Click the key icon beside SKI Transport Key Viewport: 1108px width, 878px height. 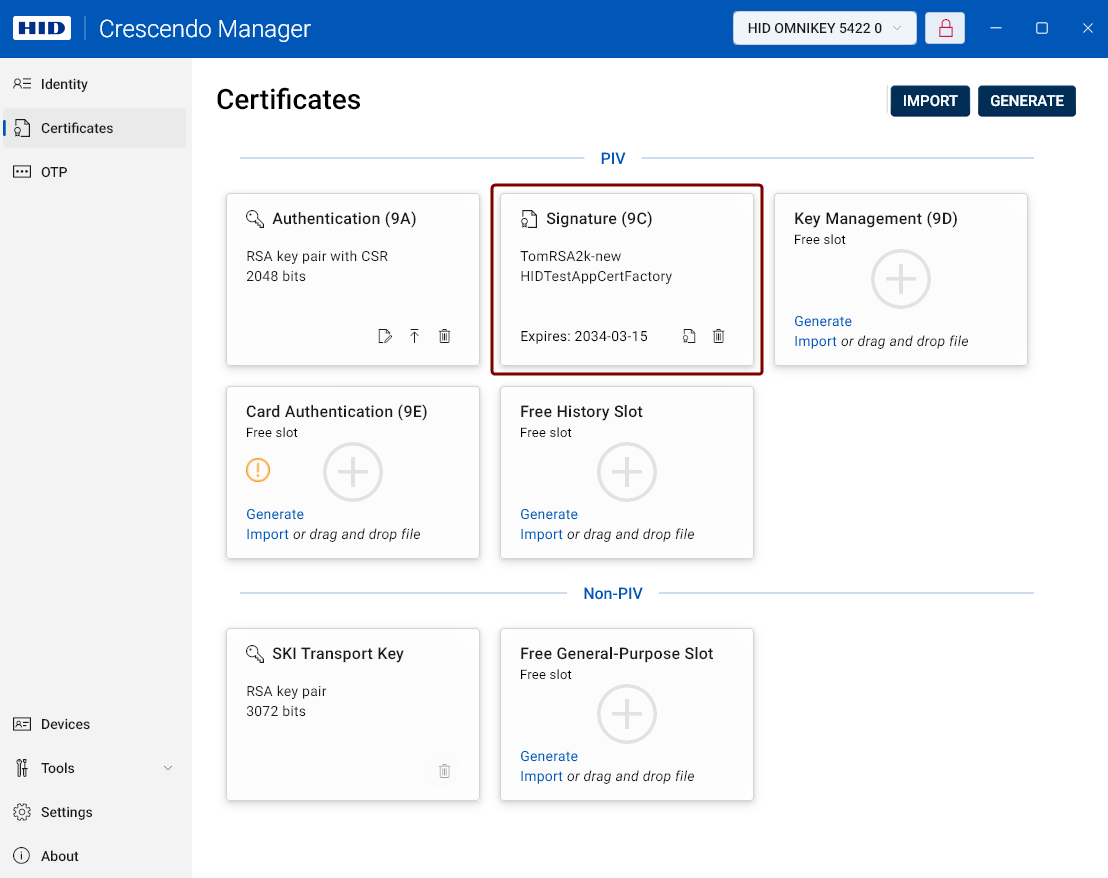(255, 653)
